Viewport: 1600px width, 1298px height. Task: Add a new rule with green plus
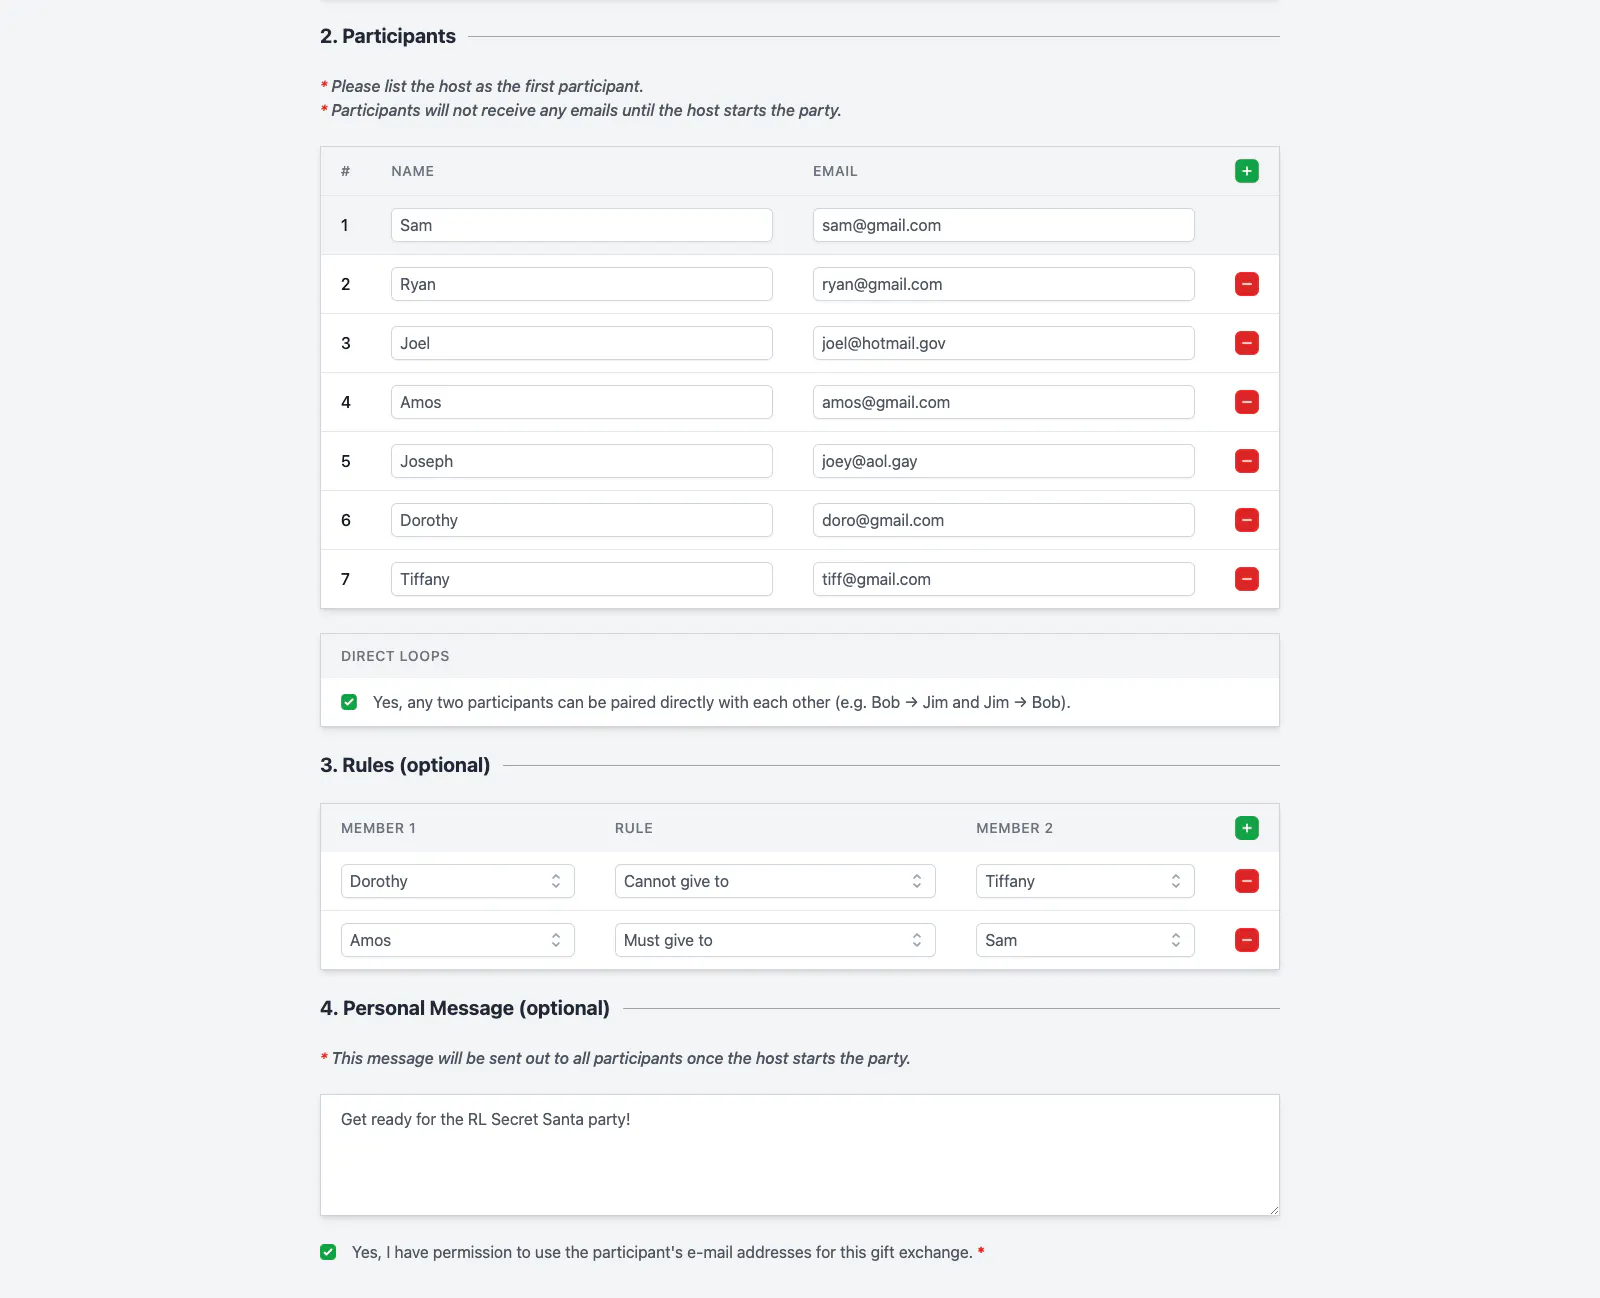[1246, 828]
